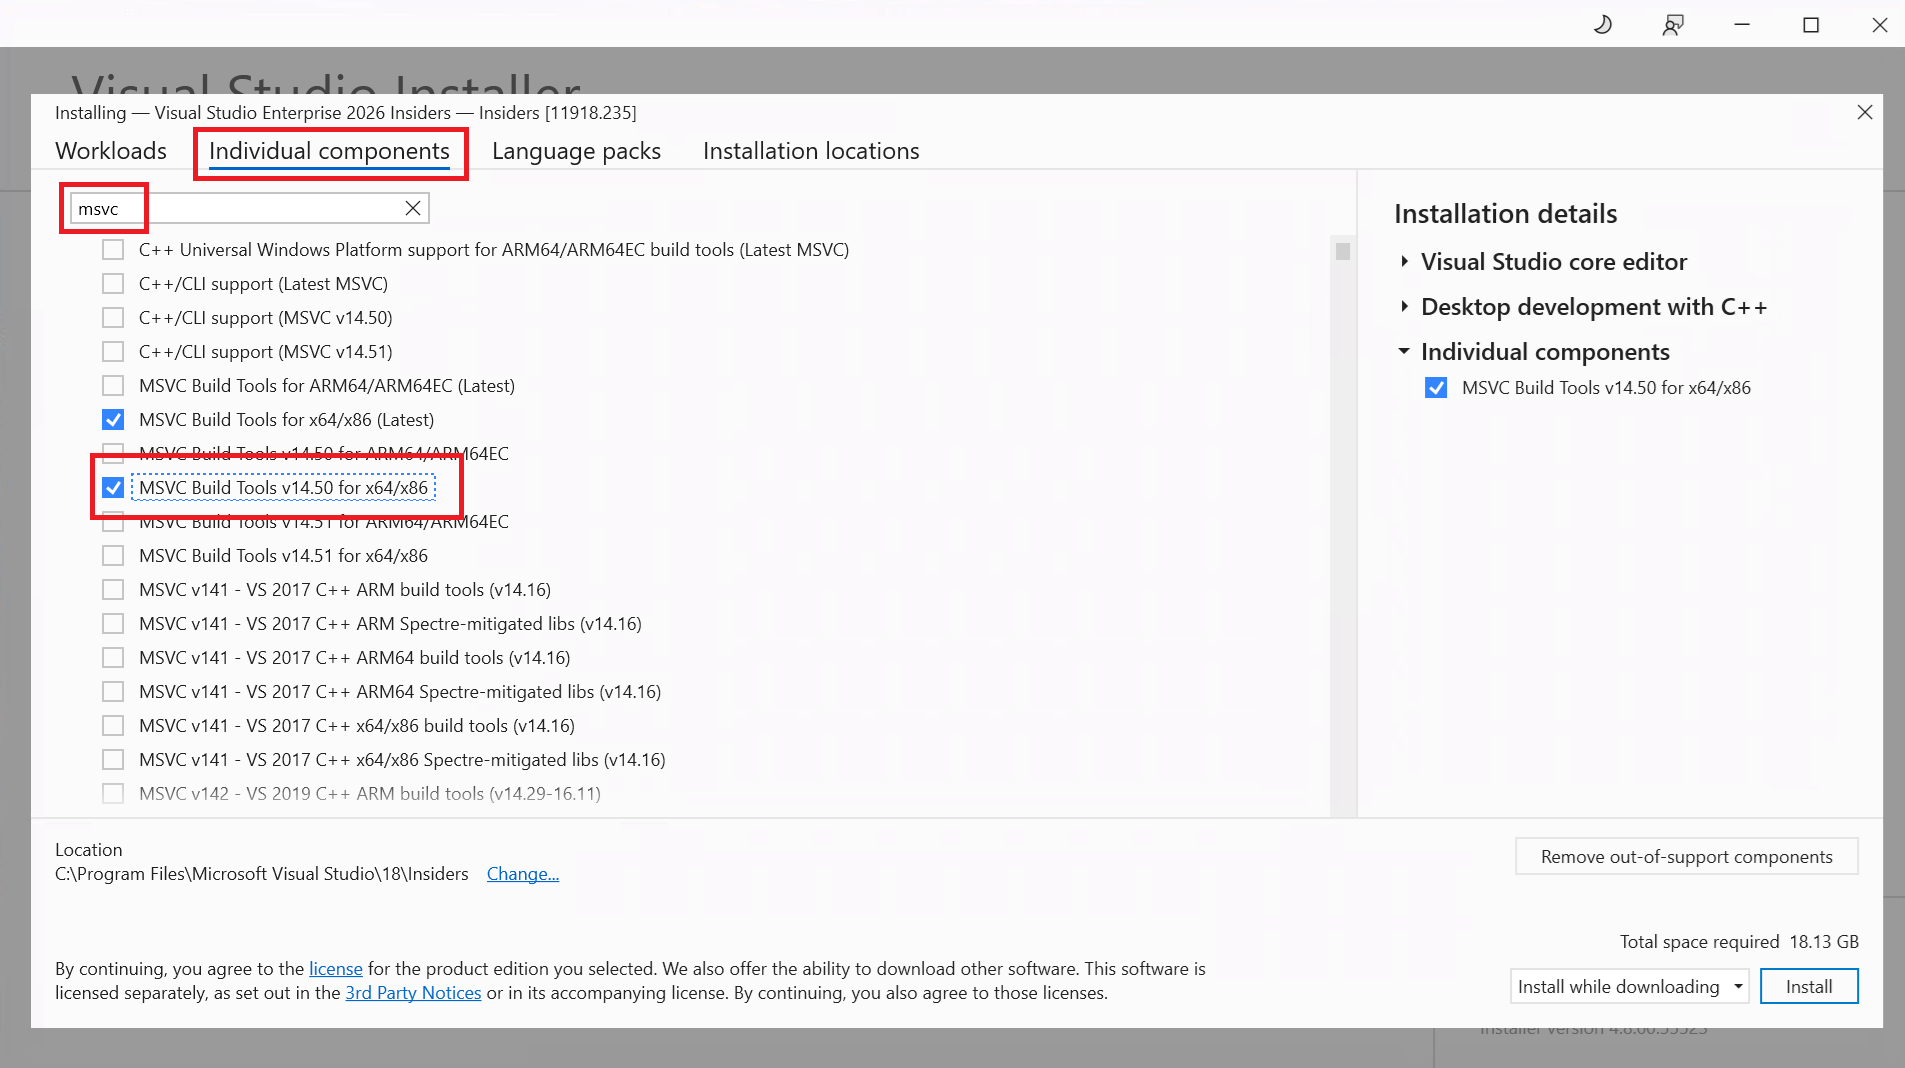The height and width of the screenshot is (1068, 1905).
Task: Click the Install button
Action: pyautogui.click(x=1809, y=987)
